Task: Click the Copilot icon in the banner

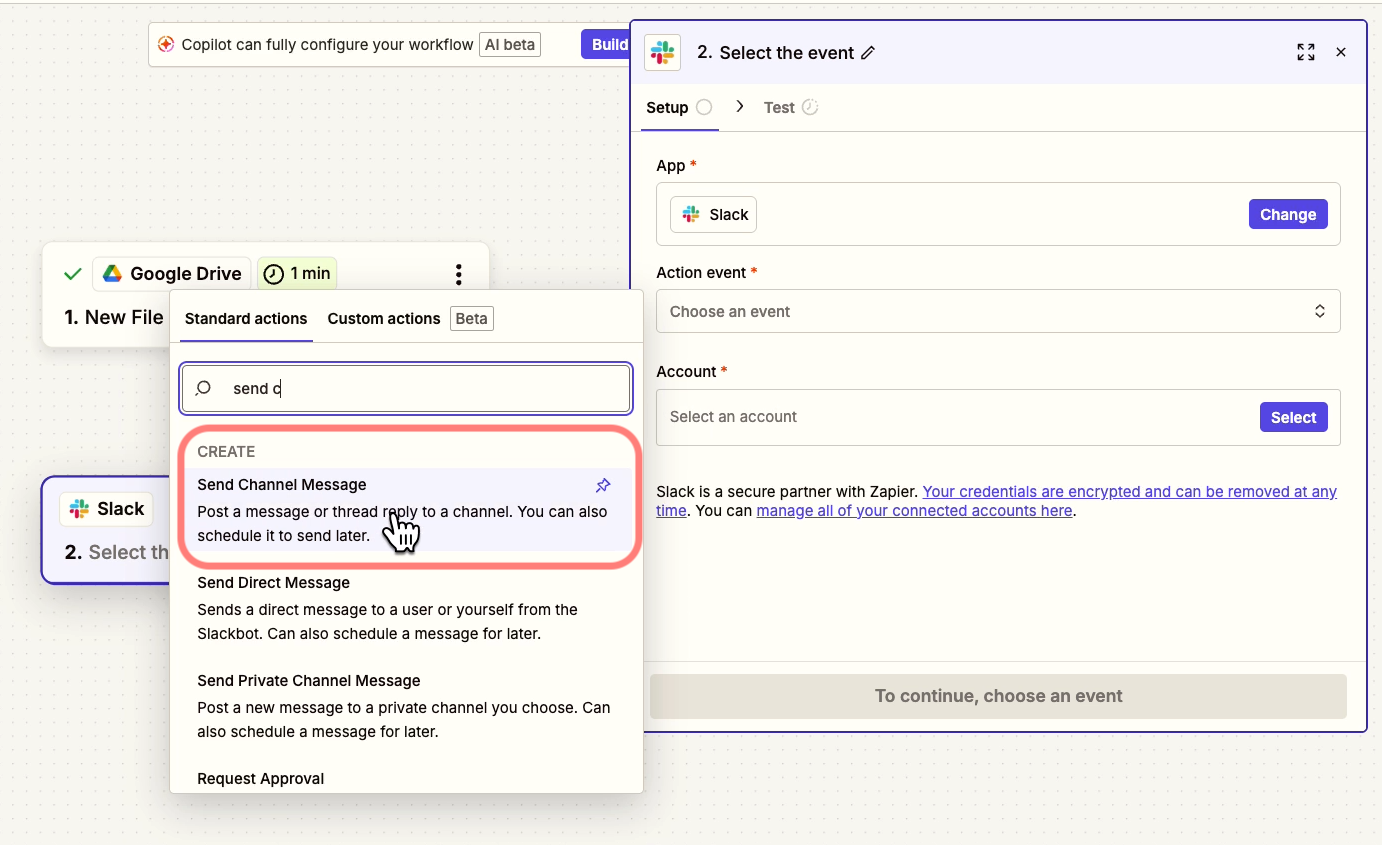Action: 167,44
